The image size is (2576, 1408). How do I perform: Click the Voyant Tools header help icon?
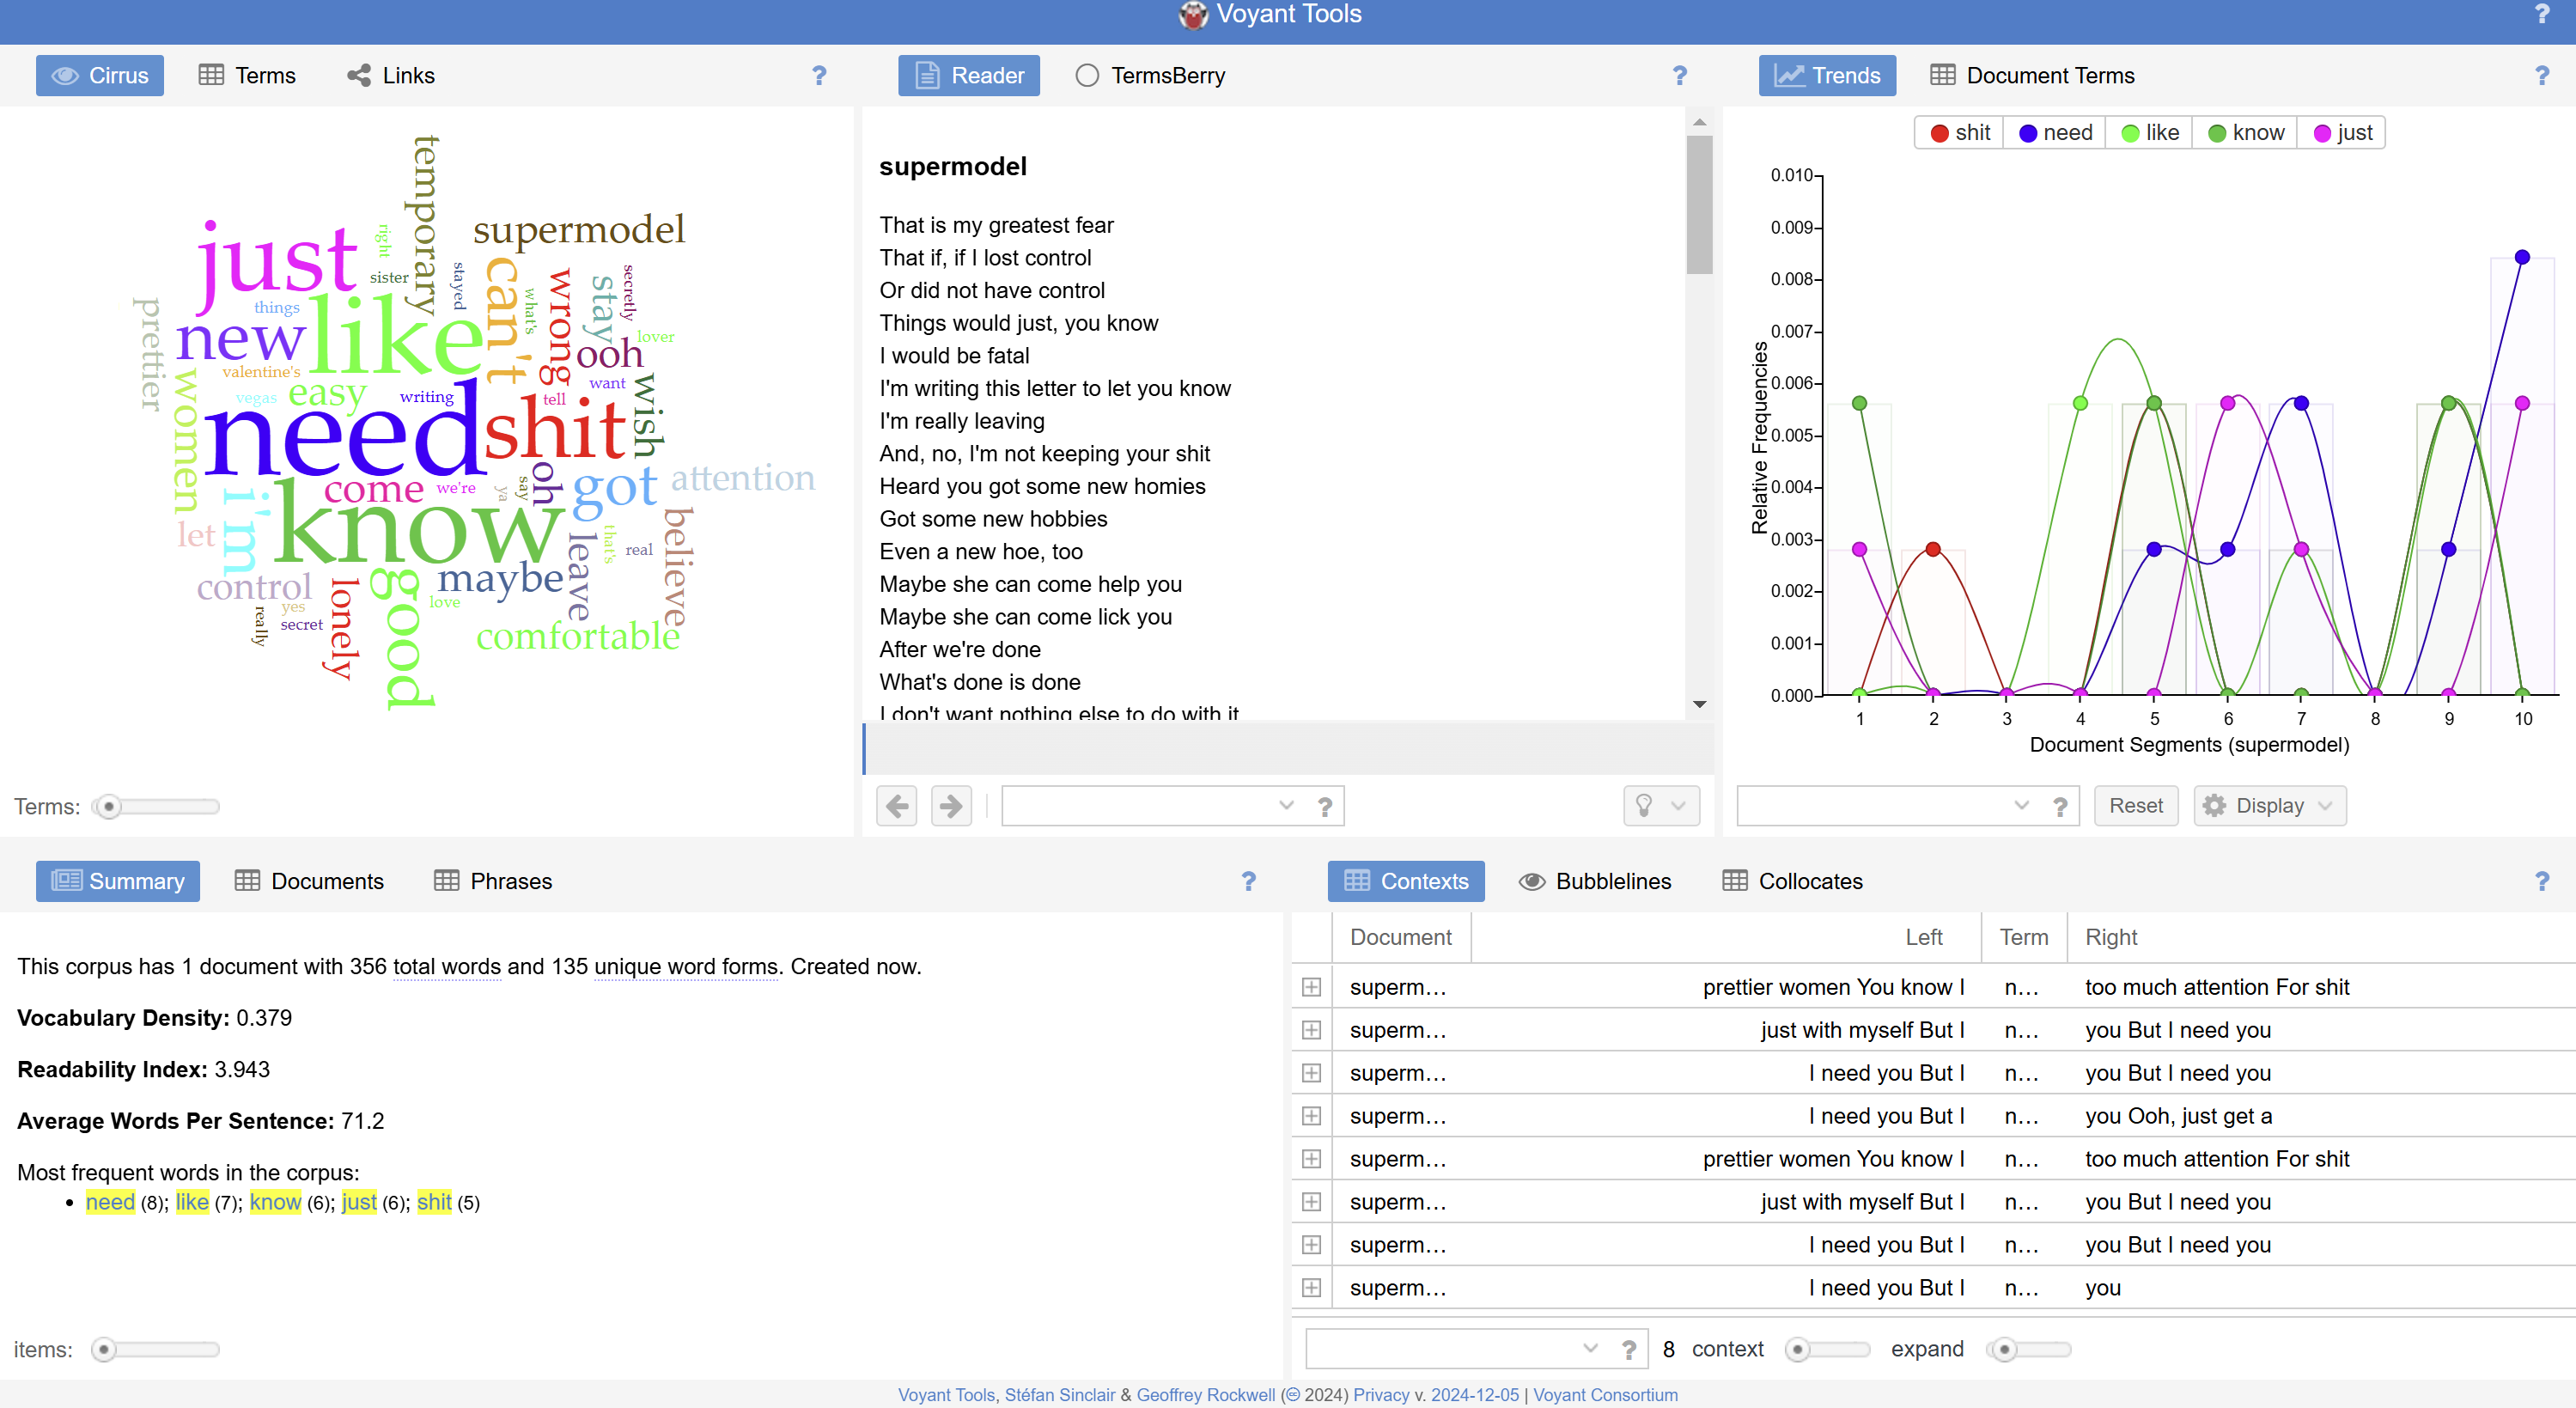point(2541,14)
